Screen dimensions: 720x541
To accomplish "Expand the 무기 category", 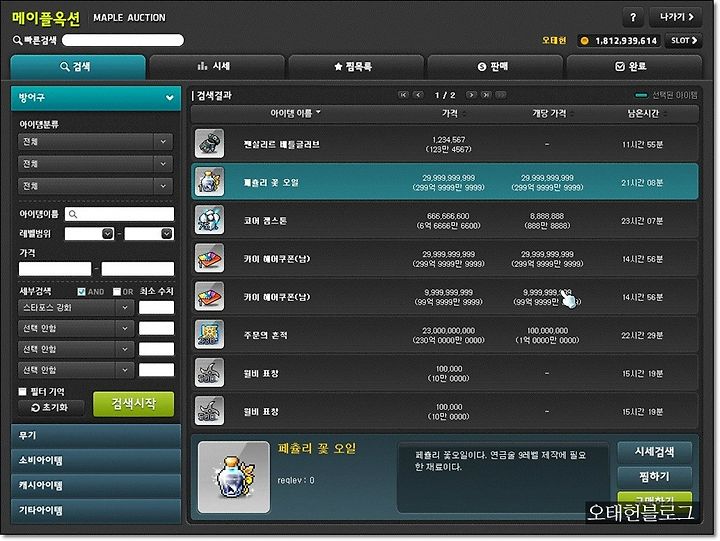I will 96,435.
